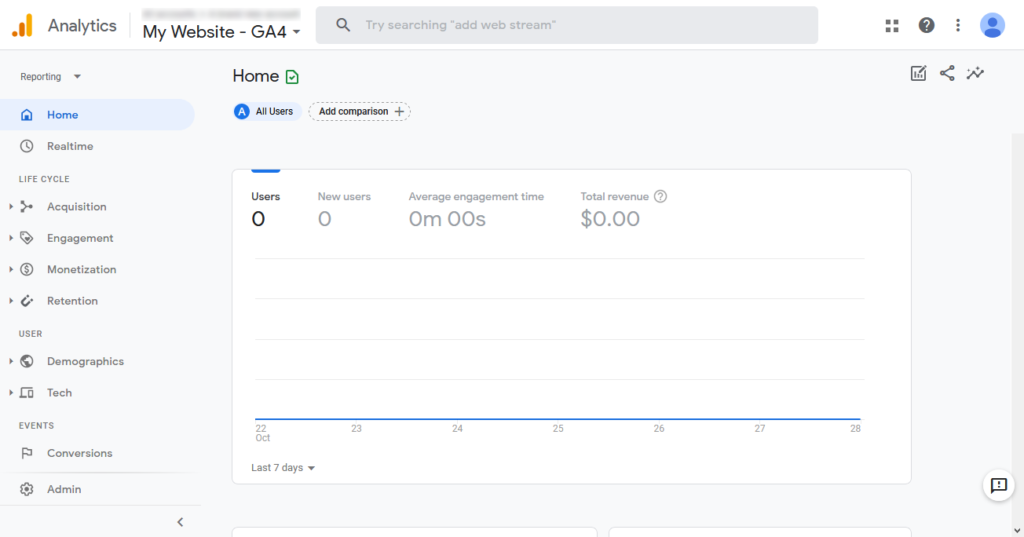The width and height of the screenshot is (1024, 537).
Task: Open the Reporting dropdown in sidebar
Action: click(51, 77)
